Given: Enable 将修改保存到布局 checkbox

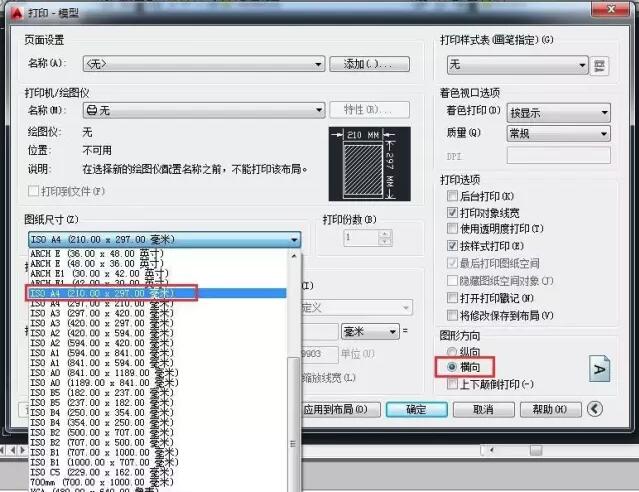Looking at the screenshot, I should tap(452, 315).
